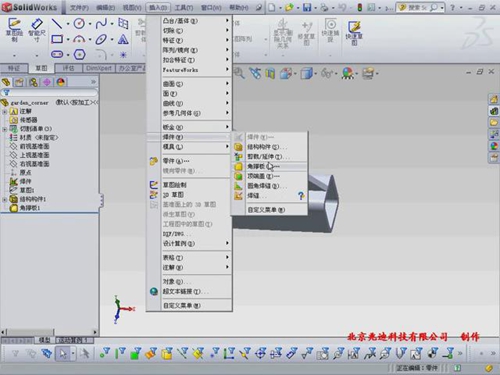Open the Rectangle tool dropdown arrow
The image size is (500, 375).
click(x=68, y=40)
